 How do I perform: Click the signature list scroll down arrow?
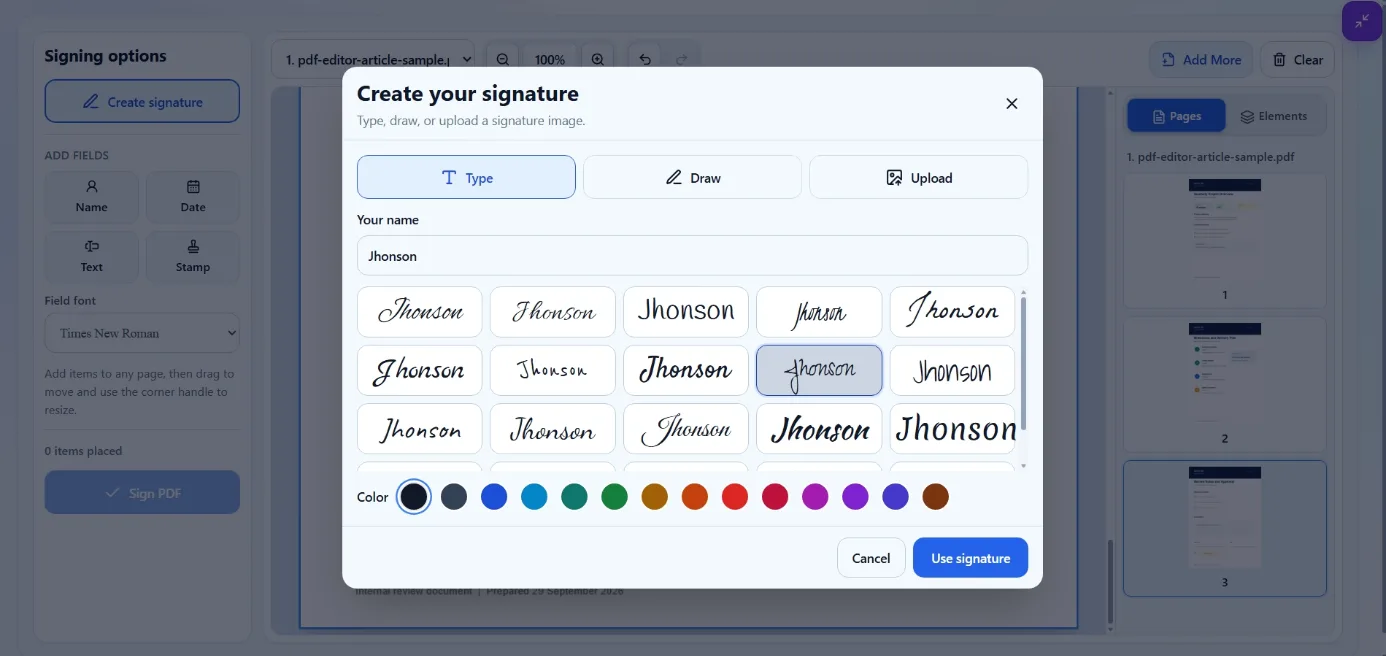click(1023, 465)
